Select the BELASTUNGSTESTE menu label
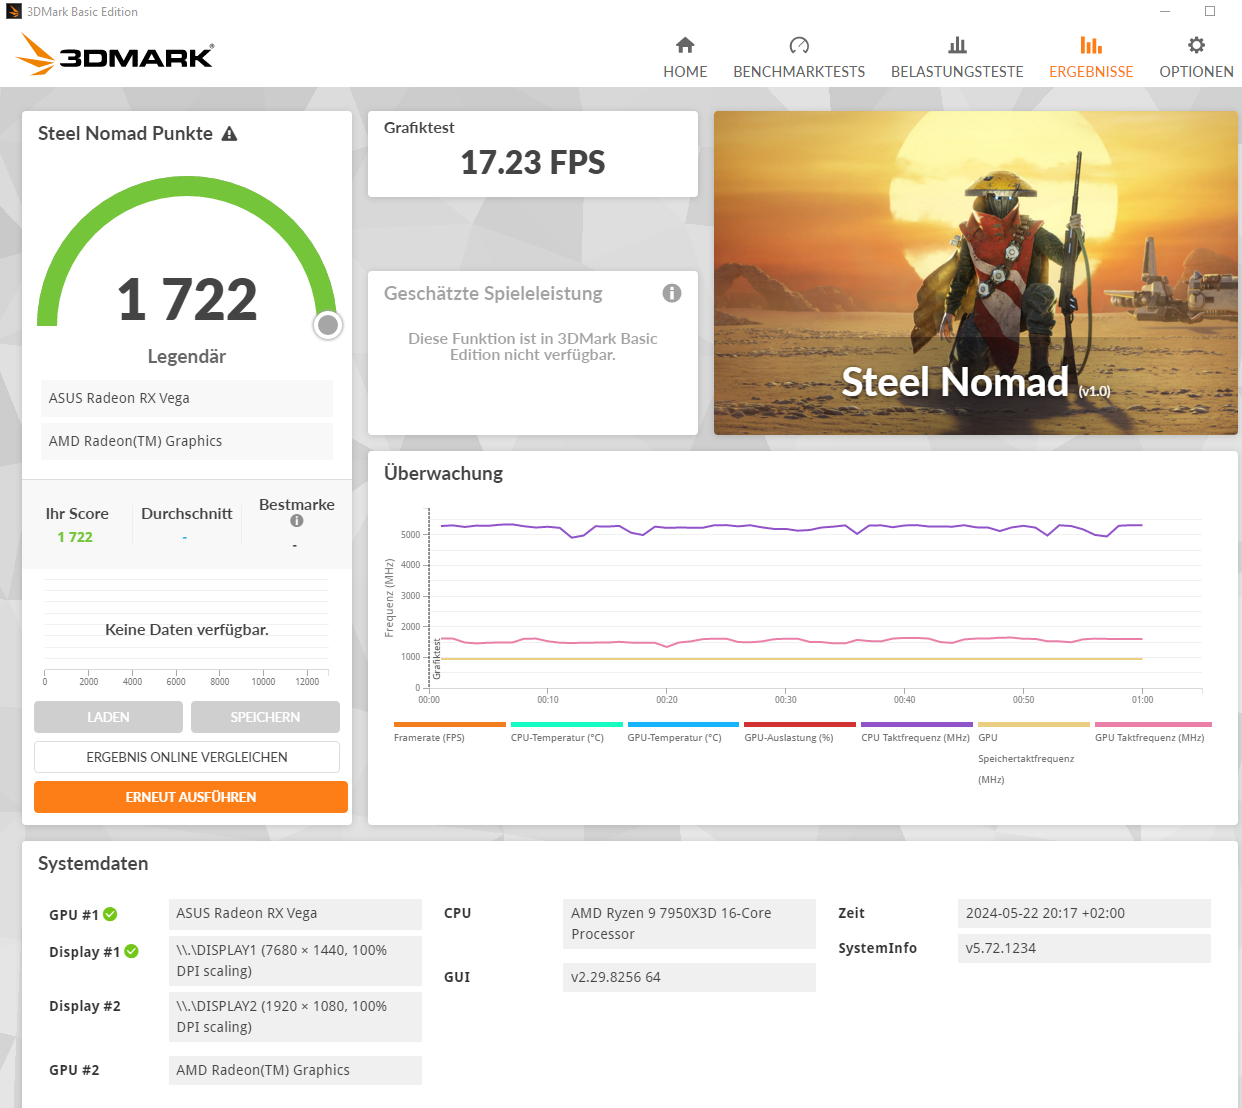This screenshot has height=1108, width=1242. [957, 72]
